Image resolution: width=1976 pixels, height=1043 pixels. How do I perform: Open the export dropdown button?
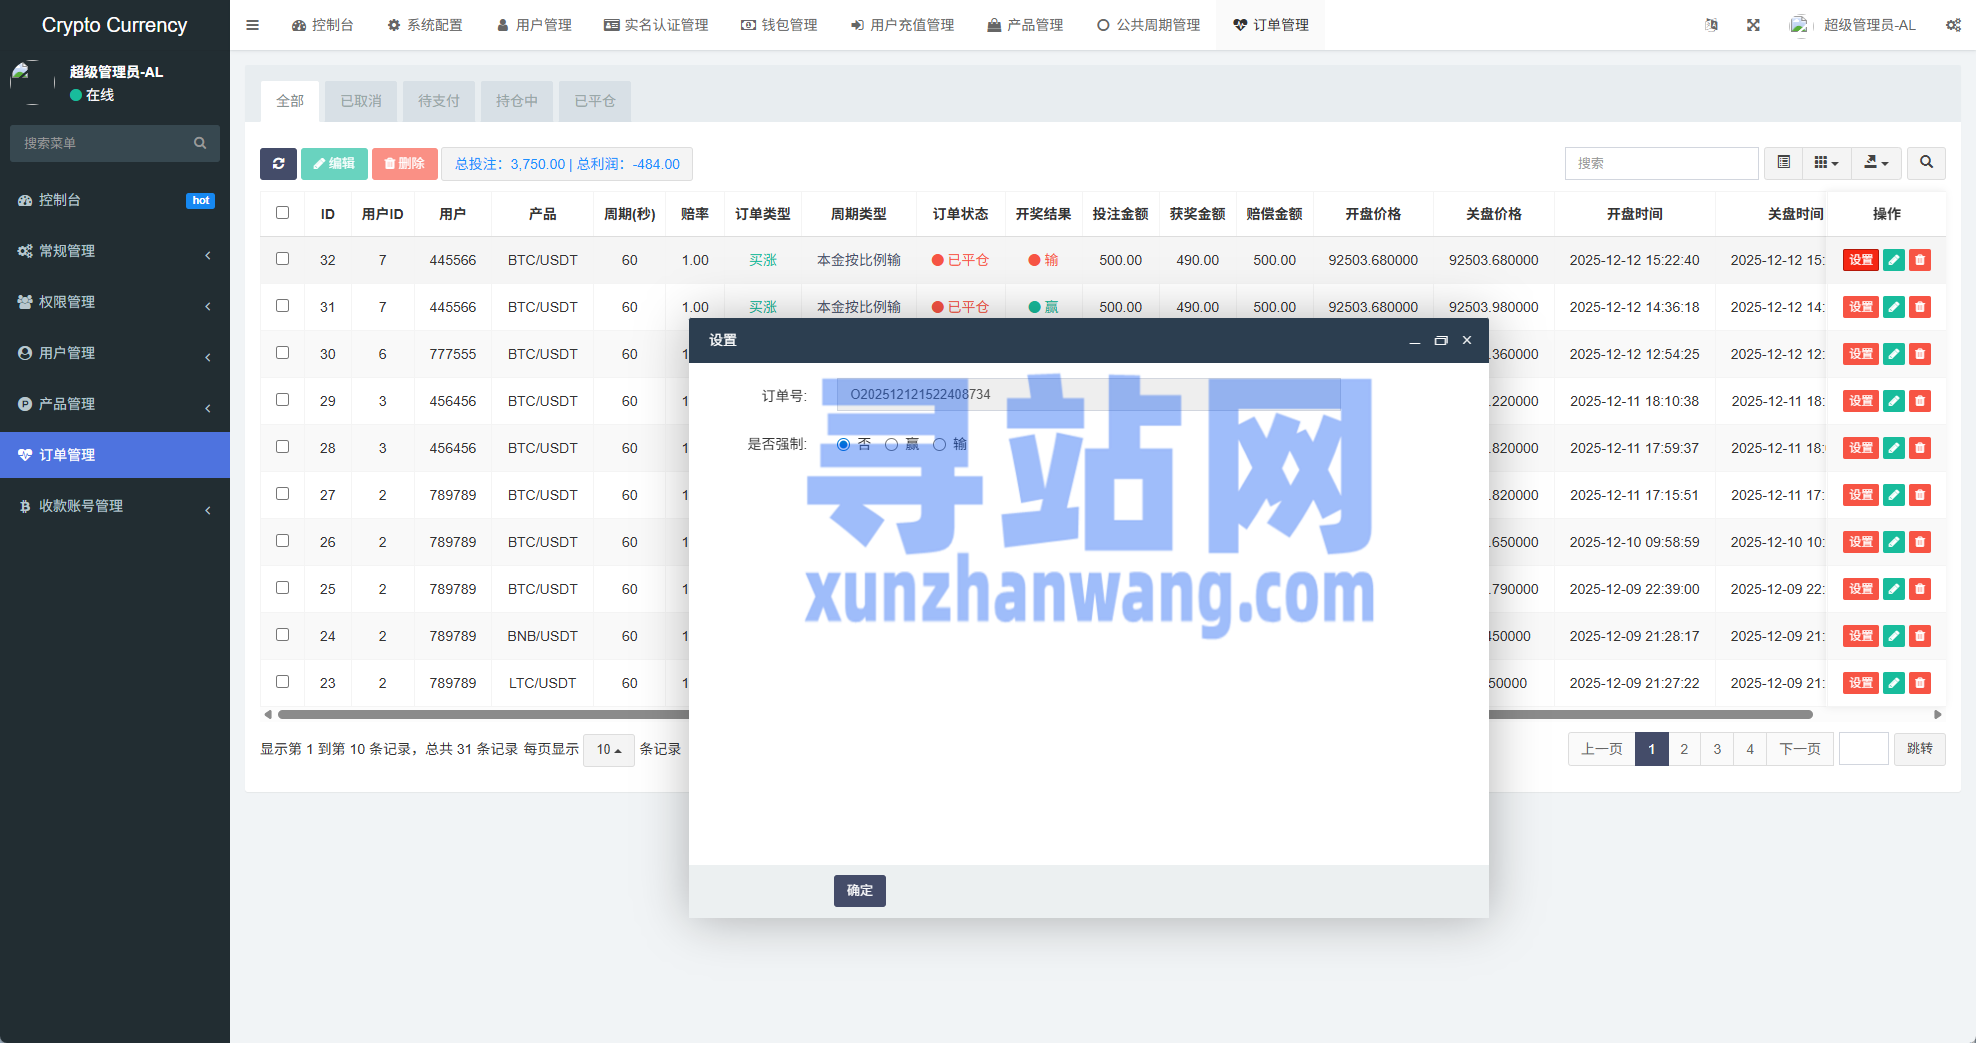pyautogui.click(x=1876, y=163)
